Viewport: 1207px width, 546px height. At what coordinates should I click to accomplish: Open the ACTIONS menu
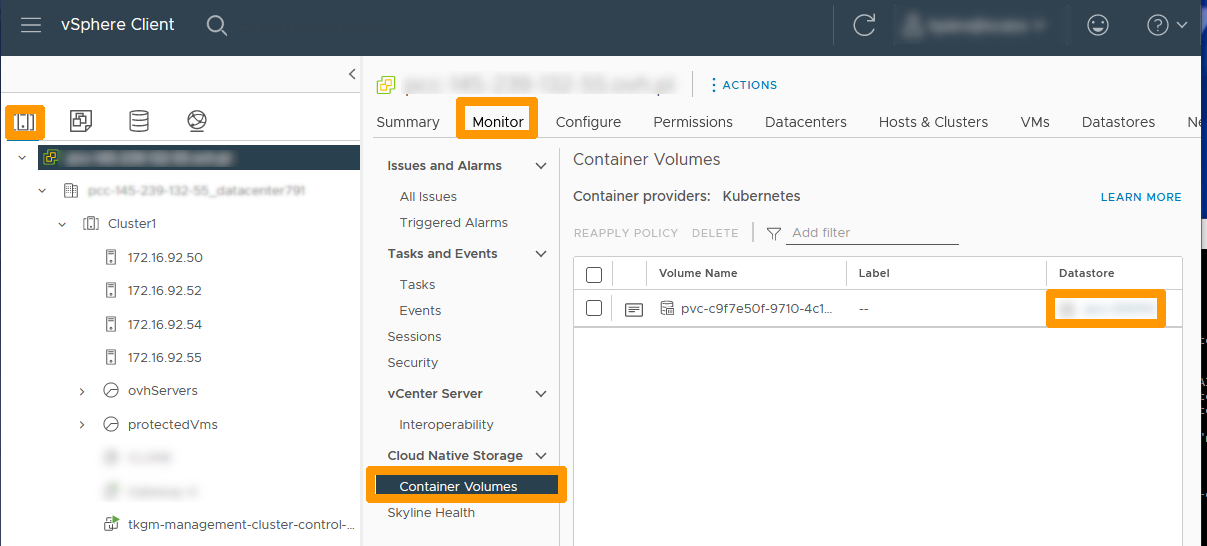pyautogui.click(x=743, y=85)
